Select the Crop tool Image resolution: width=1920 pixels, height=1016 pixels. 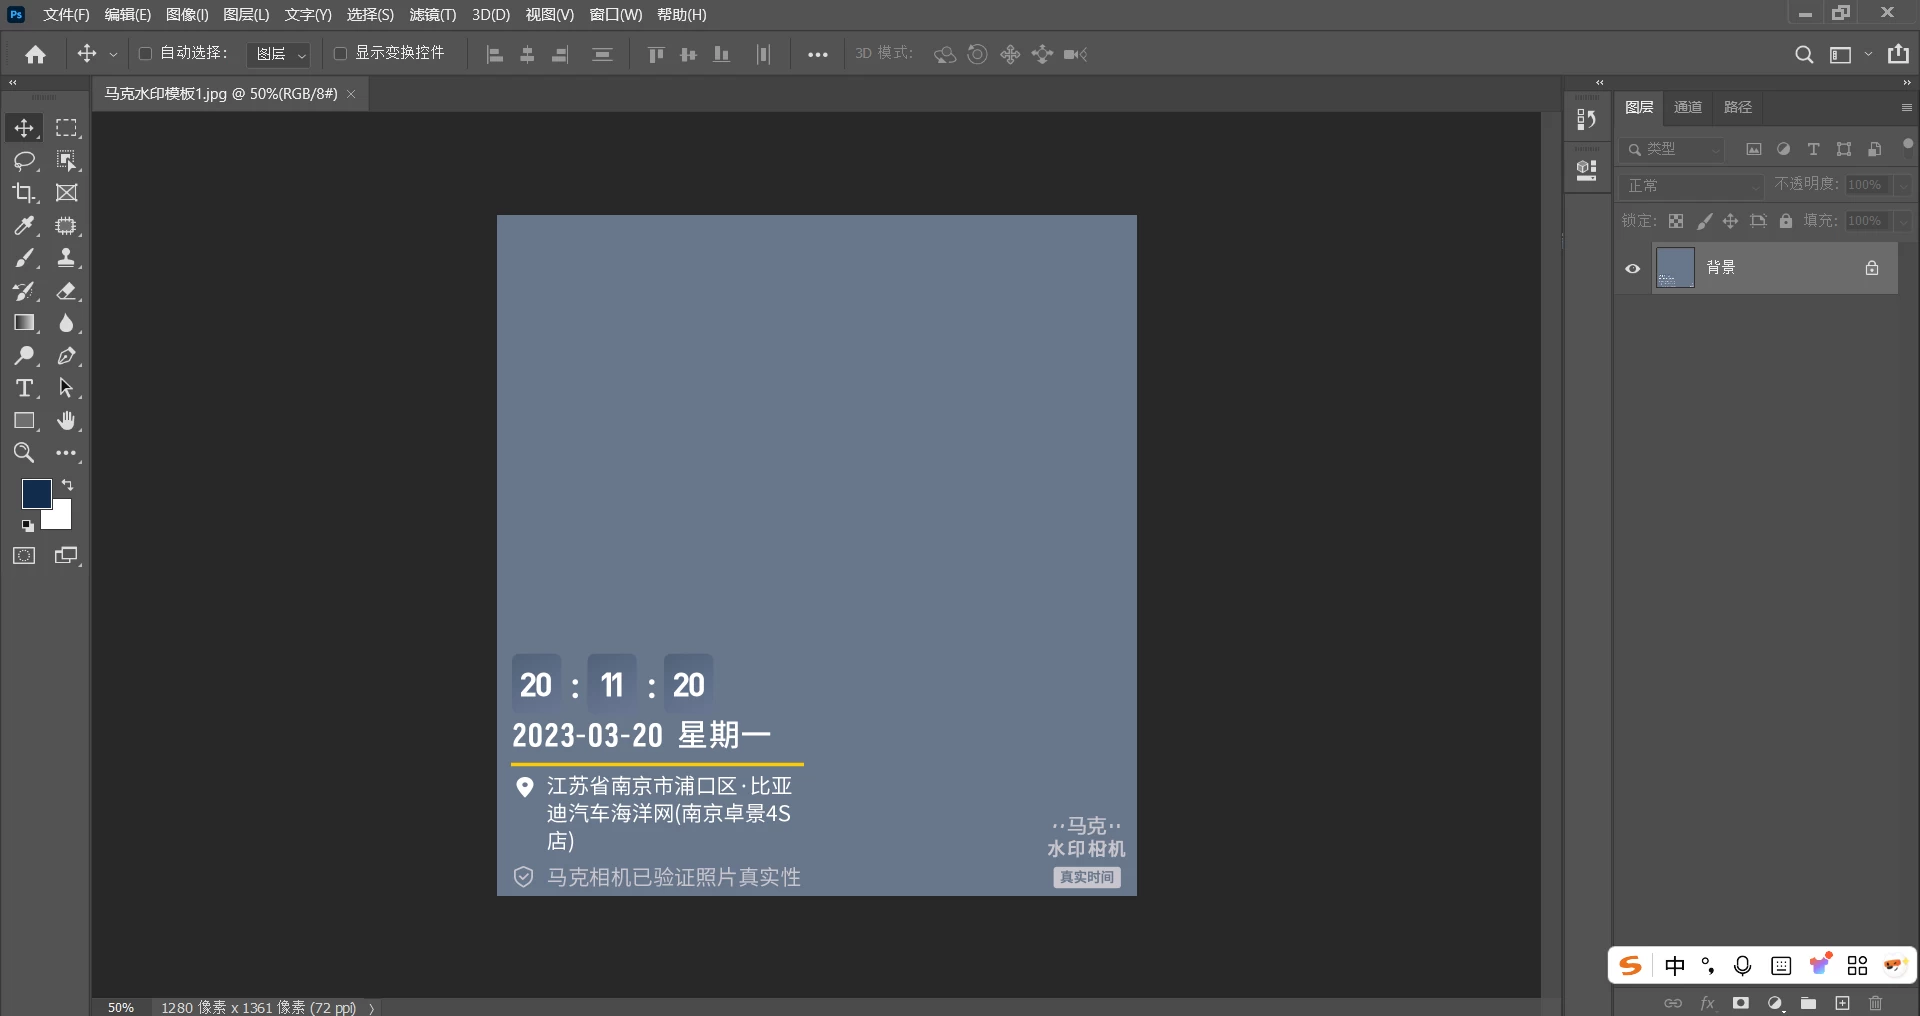click(24, 193)
